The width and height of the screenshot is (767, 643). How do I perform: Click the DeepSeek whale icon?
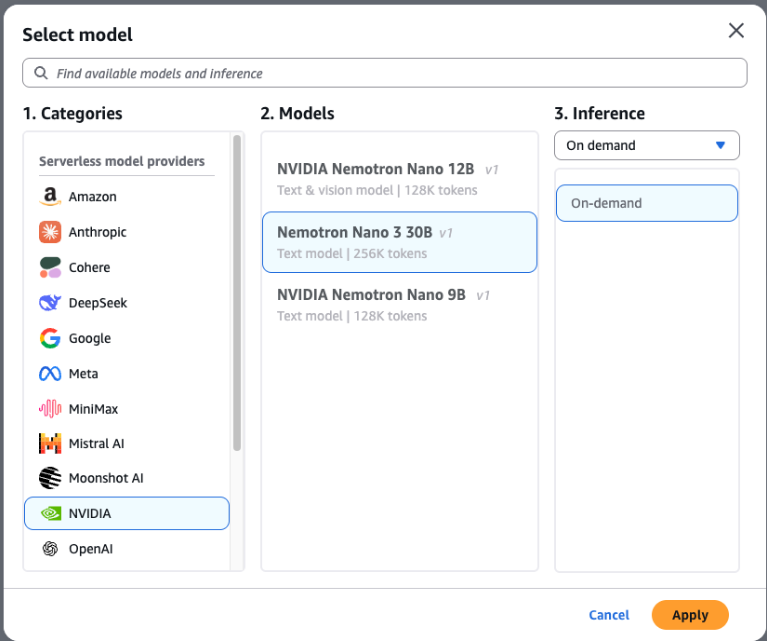(50, 303)
